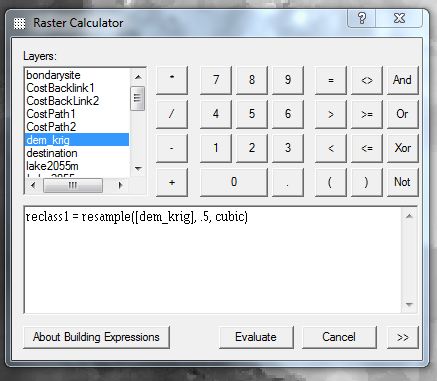Click the horizontal scrollbar thumb under layers
This screenshot has height=381, width=437.
[73, 185]
